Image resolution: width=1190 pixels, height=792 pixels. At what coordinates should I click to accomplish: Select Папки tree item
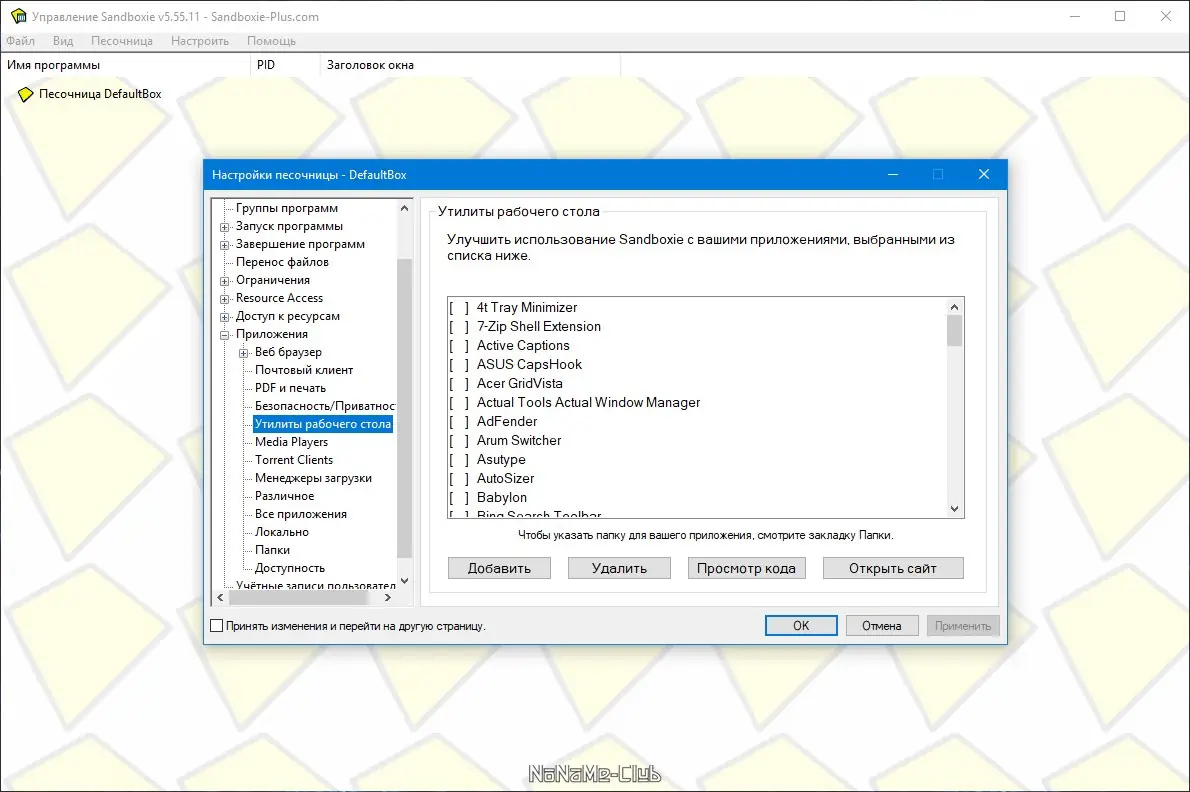point(272,550)
